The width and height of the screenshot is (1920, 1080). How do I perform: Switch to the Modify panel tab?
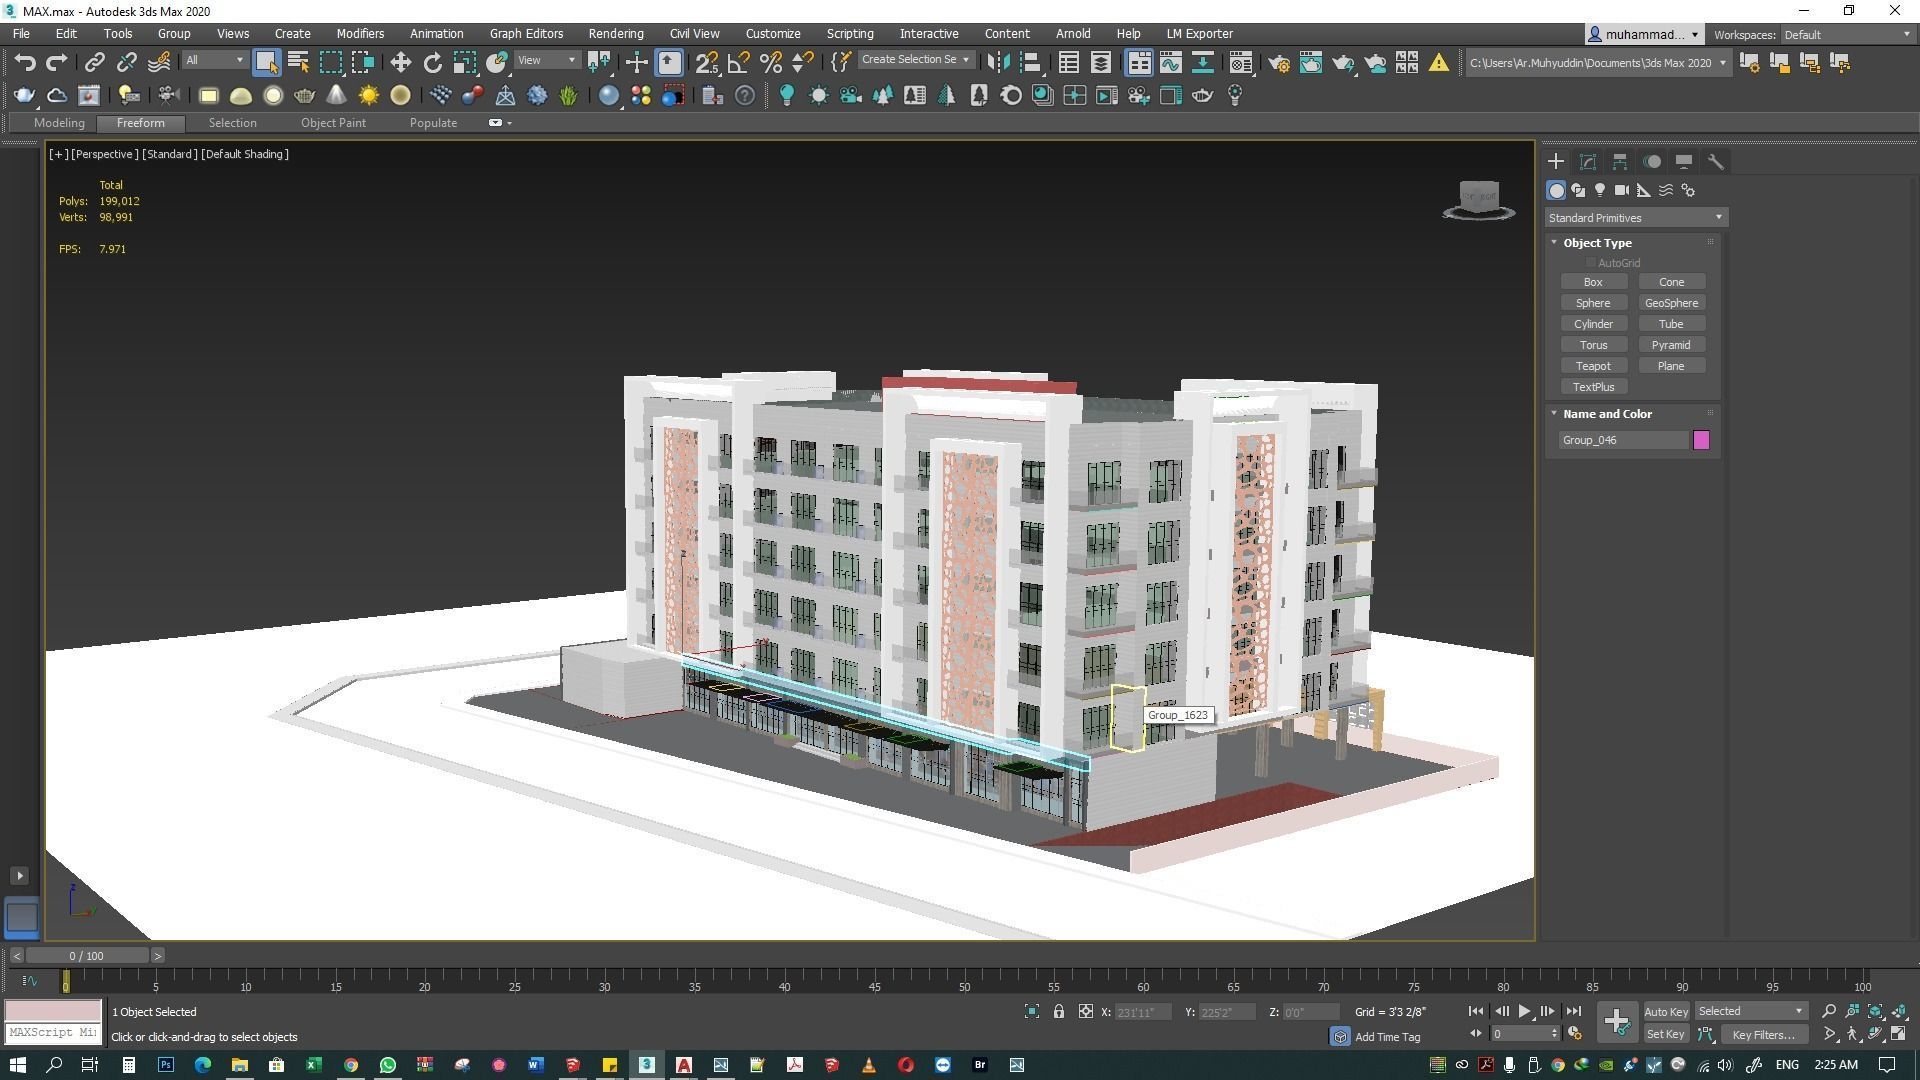tap(1588, 161)
